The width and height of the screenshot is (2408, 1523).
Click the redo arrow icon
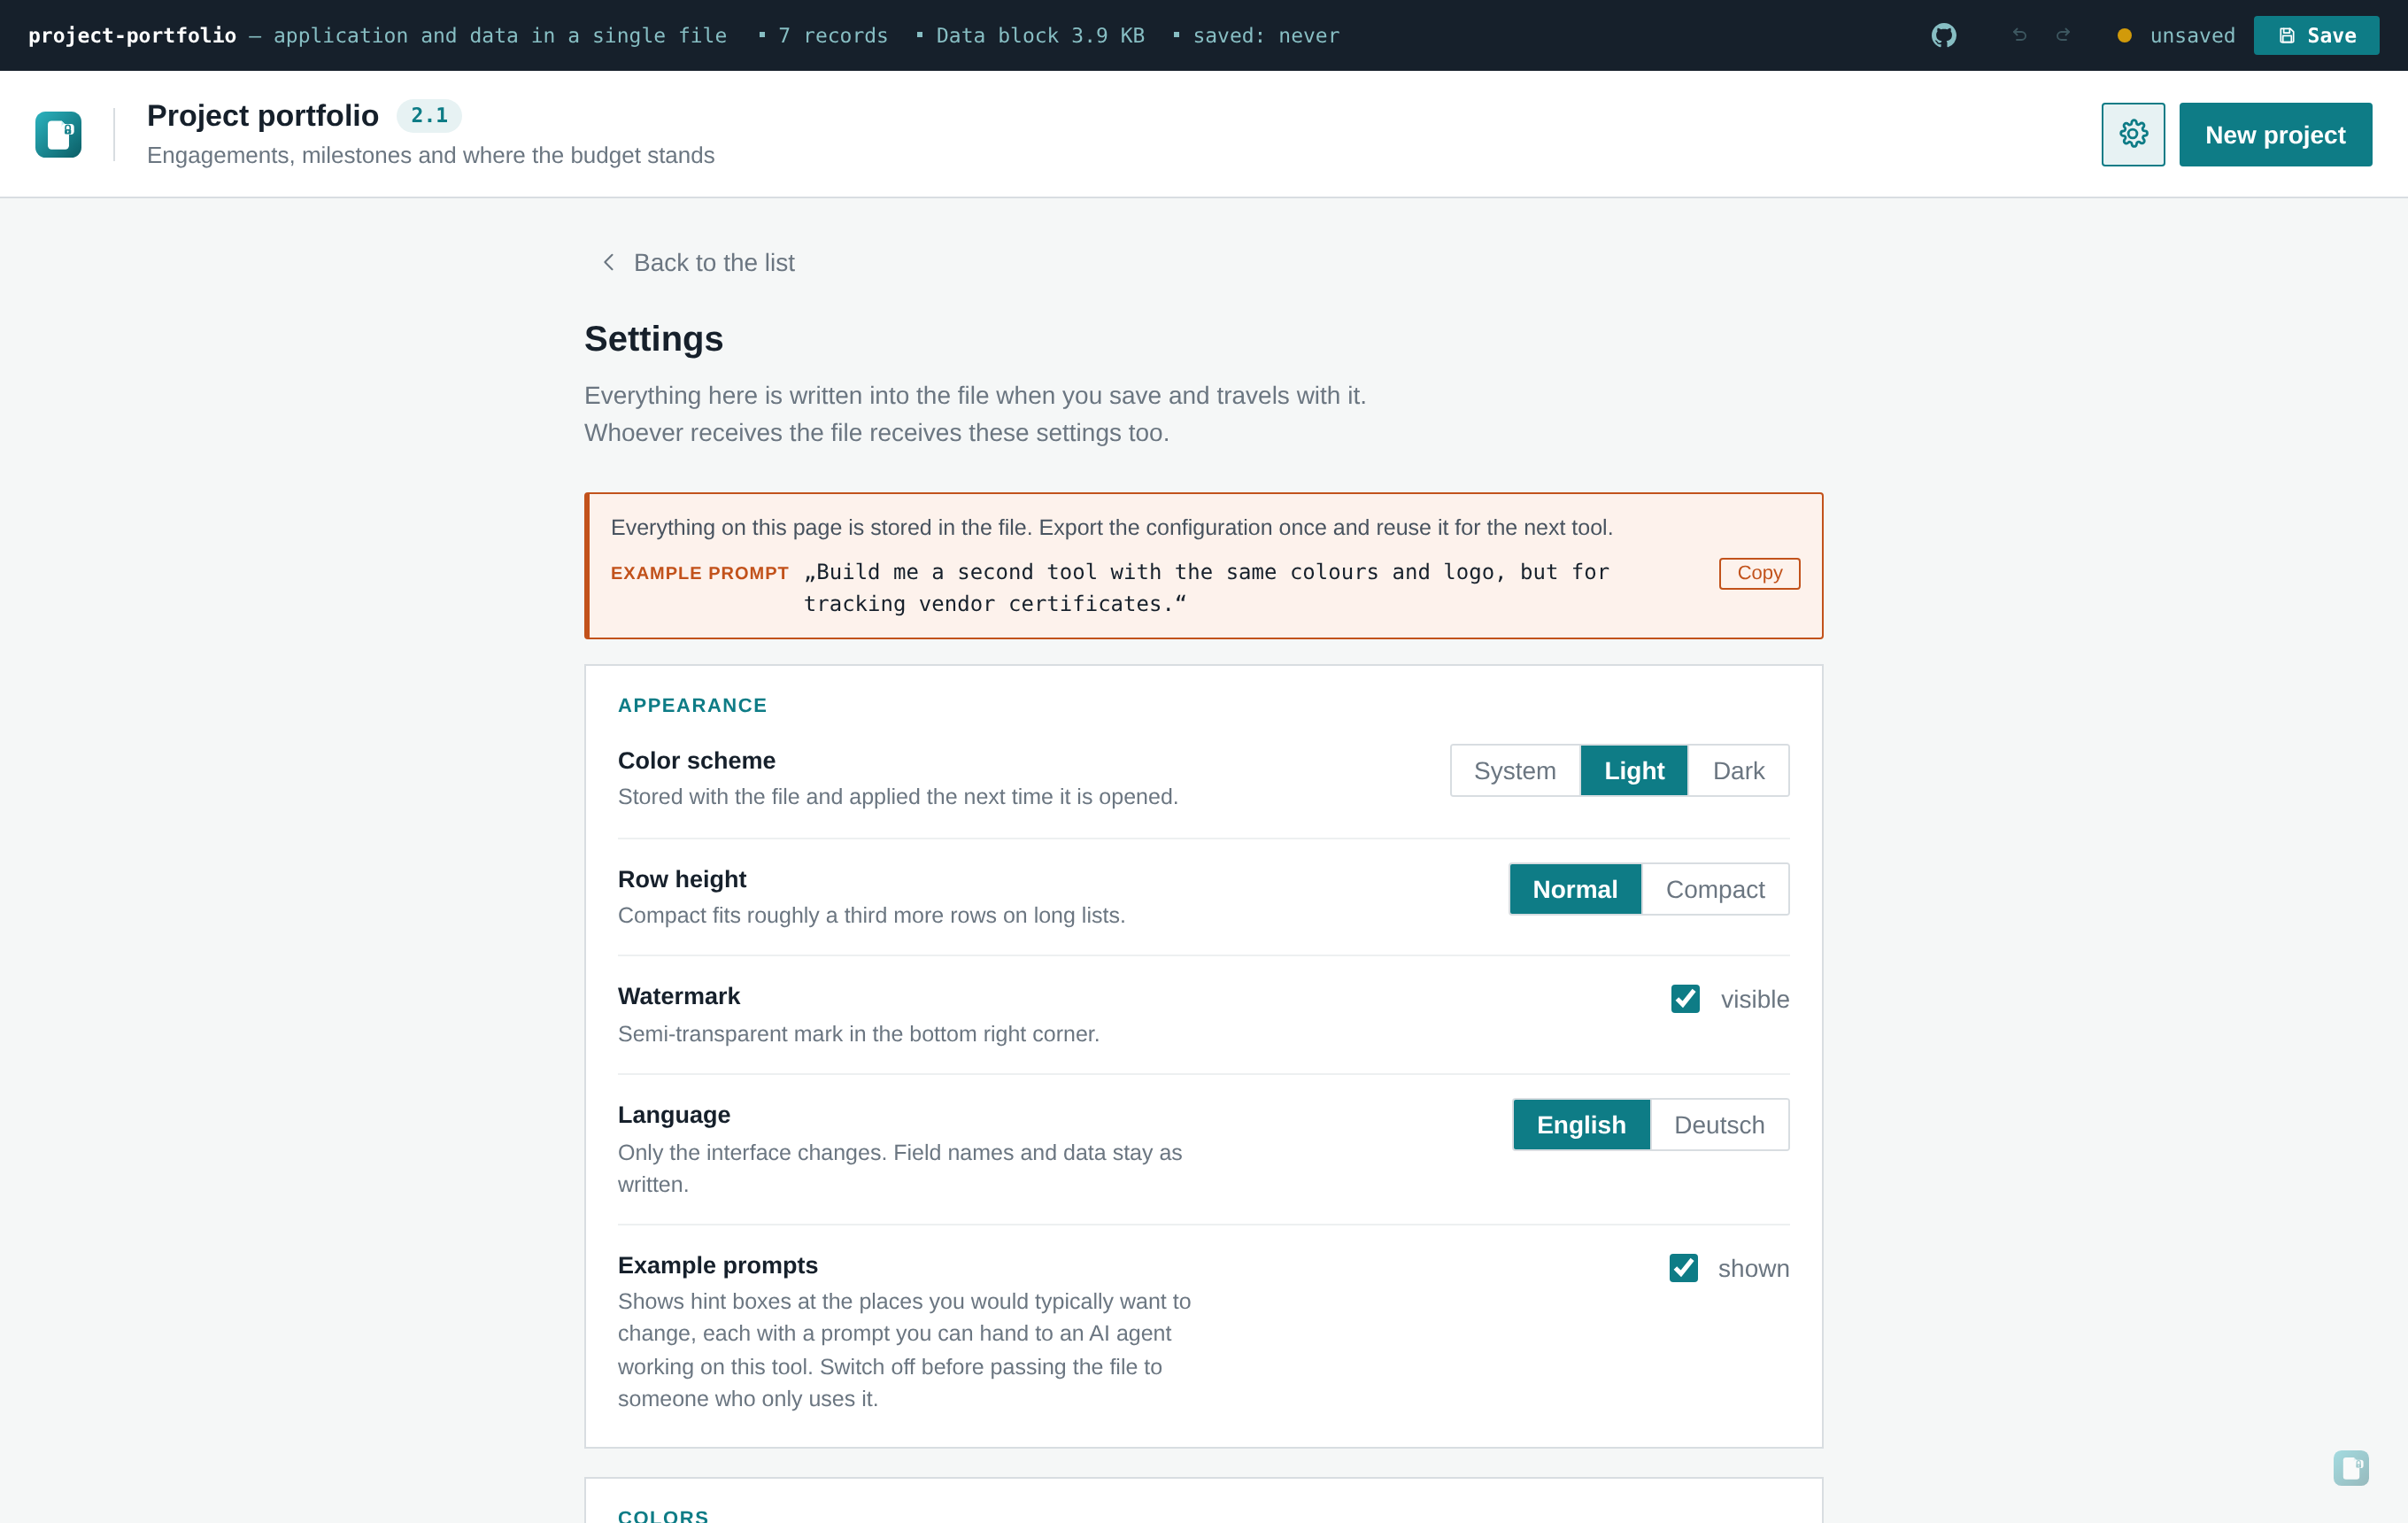coord(2062,36)
